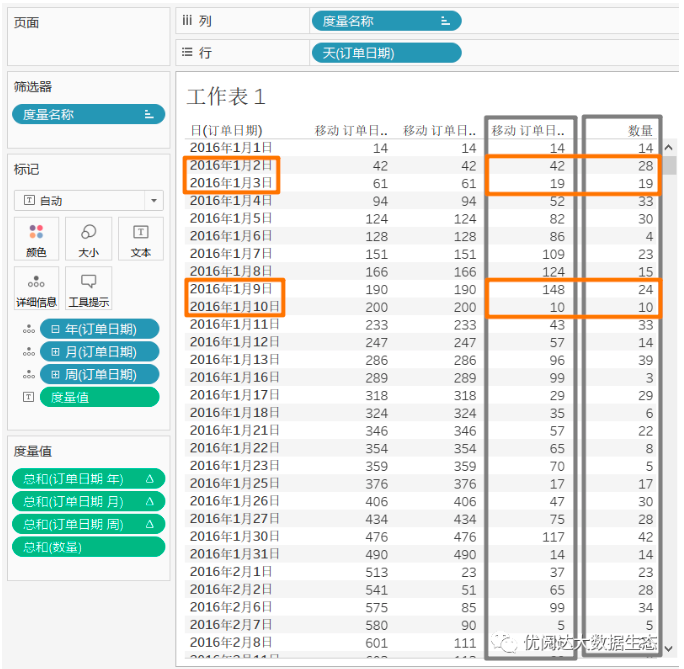Click the 数量 column header
The image size is (684, 669).
[640, 130]
